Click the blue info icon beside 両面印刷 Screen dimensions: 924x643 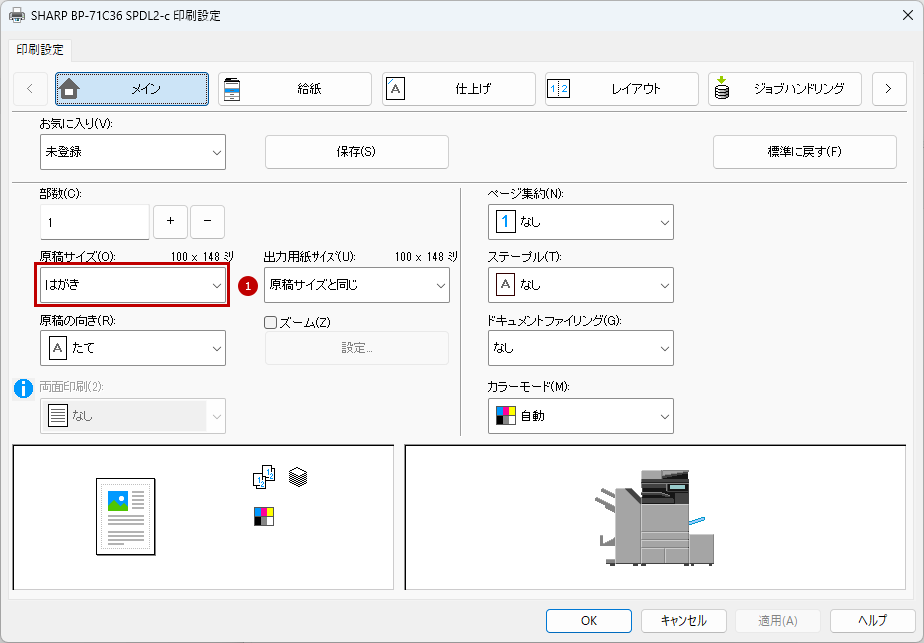point(24,388)
